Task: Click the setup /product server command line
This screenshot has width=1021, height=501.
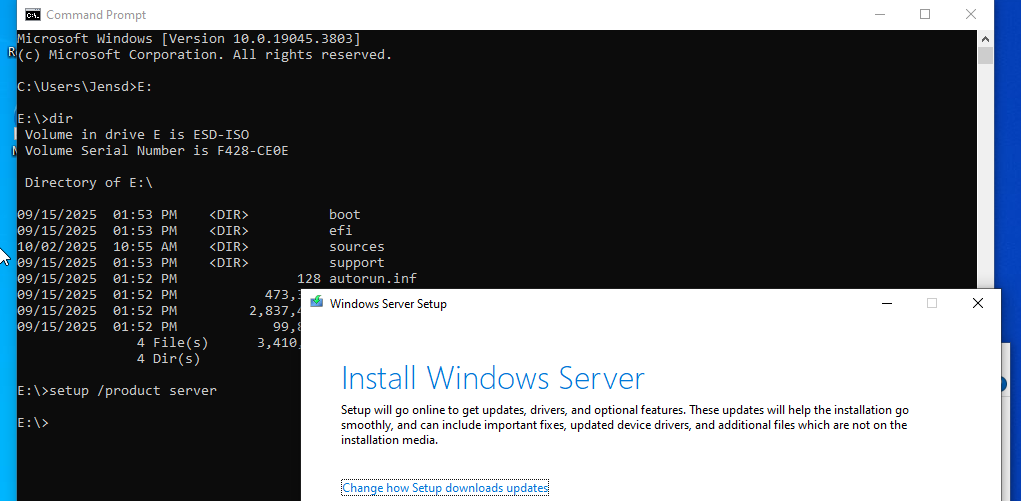Action: [117, 390]
